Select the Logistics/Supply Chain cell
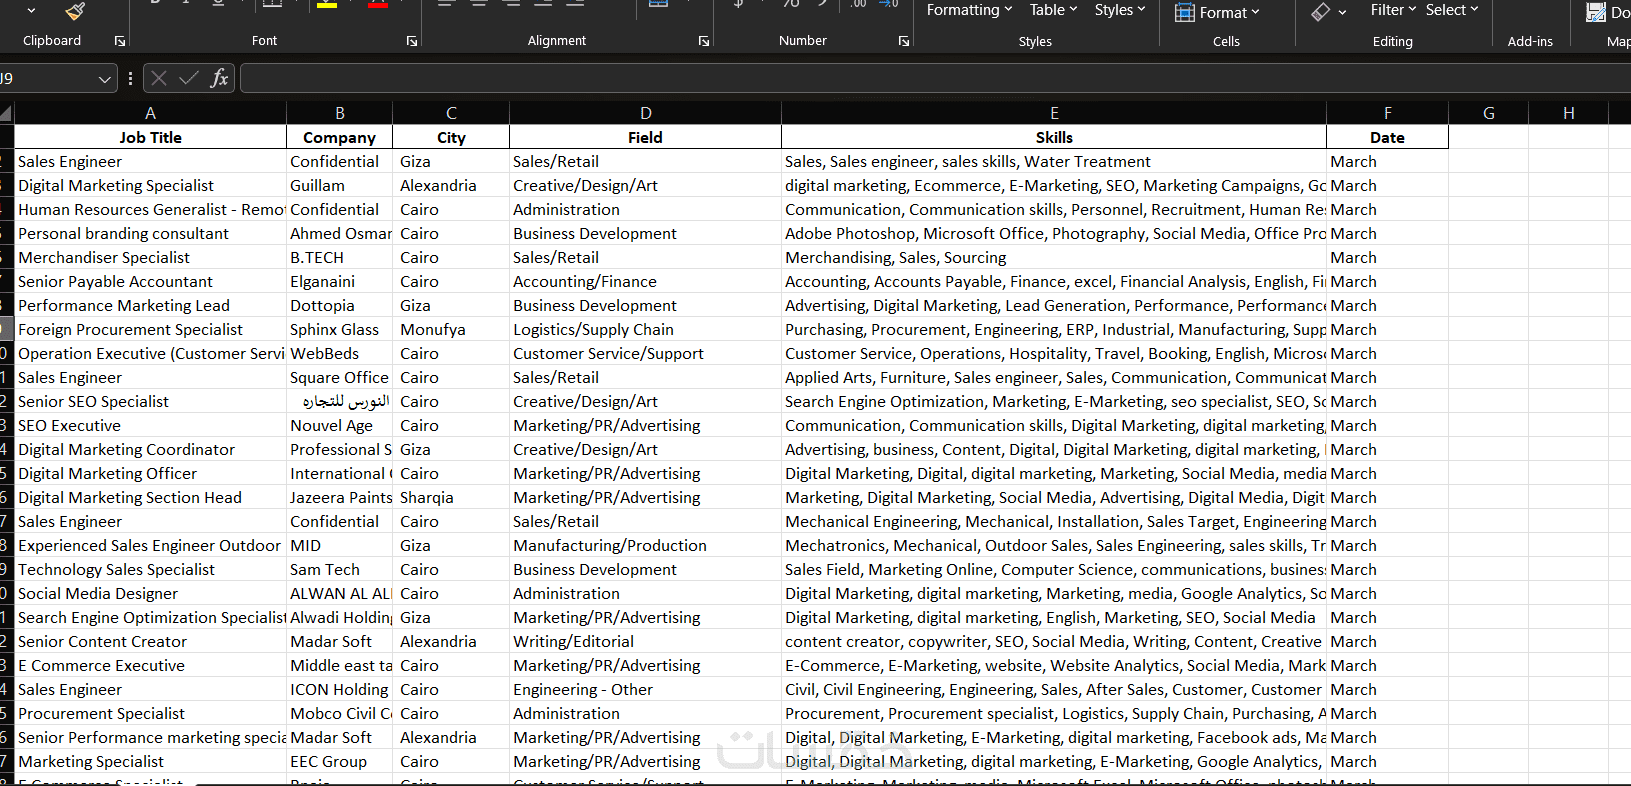This screenshot has height=786, width=1631. point(645,329)
